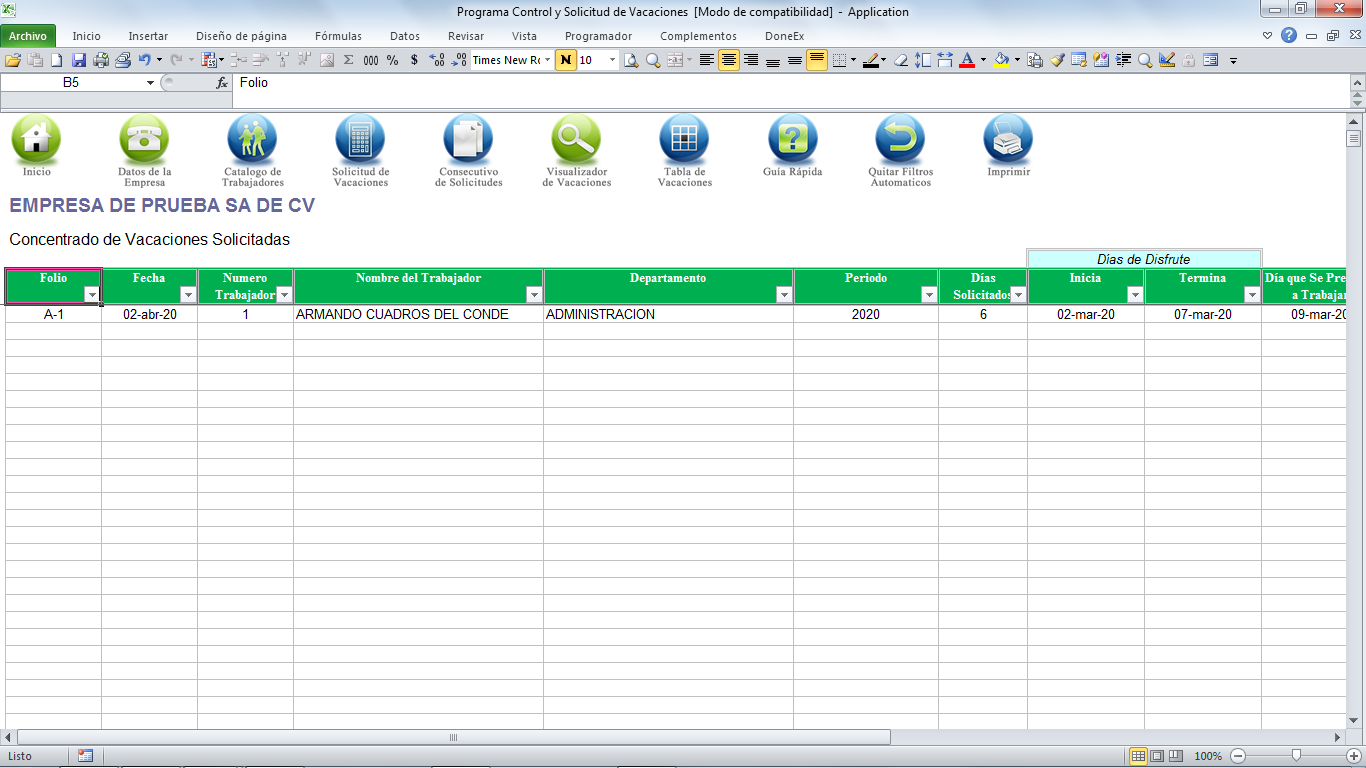Switch to Normal view in status bar
1366x768 pixels.
[x=1138, y=756]
